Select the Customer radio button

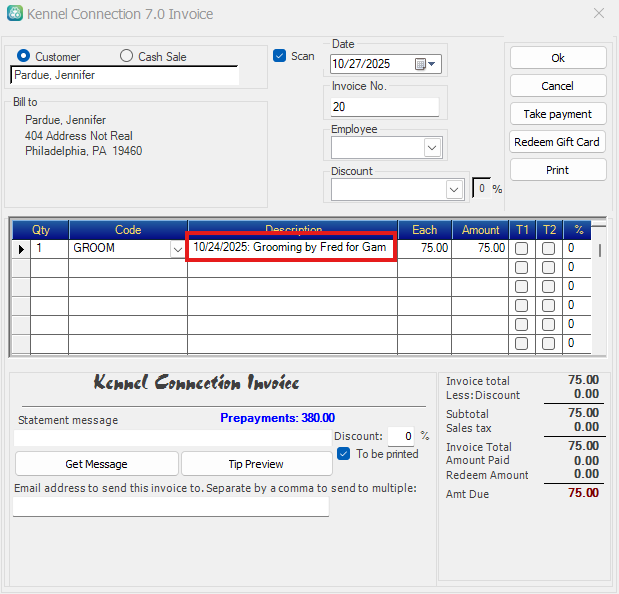tap(23, 56)
